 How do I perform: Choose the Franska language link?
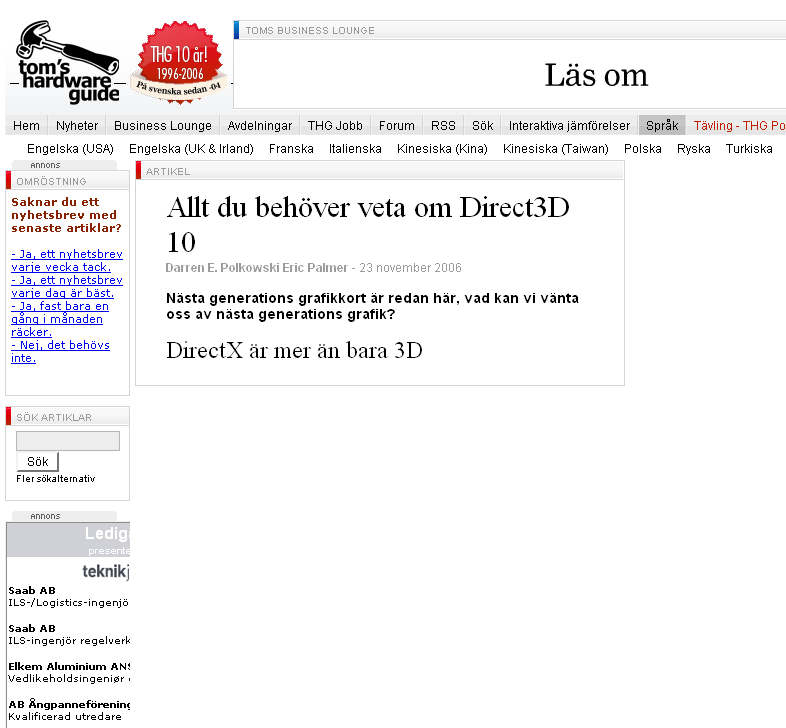click(x=291, y=149)
